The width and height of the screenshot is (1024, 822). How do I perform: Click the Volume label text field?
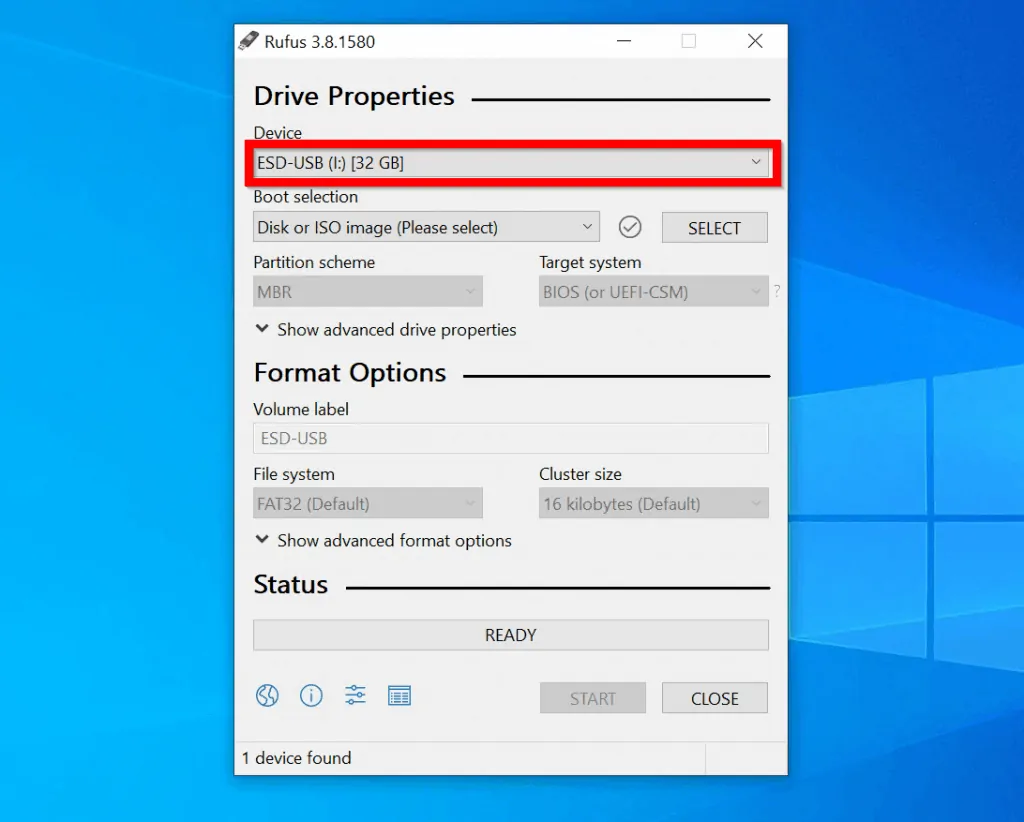(510, 438)
